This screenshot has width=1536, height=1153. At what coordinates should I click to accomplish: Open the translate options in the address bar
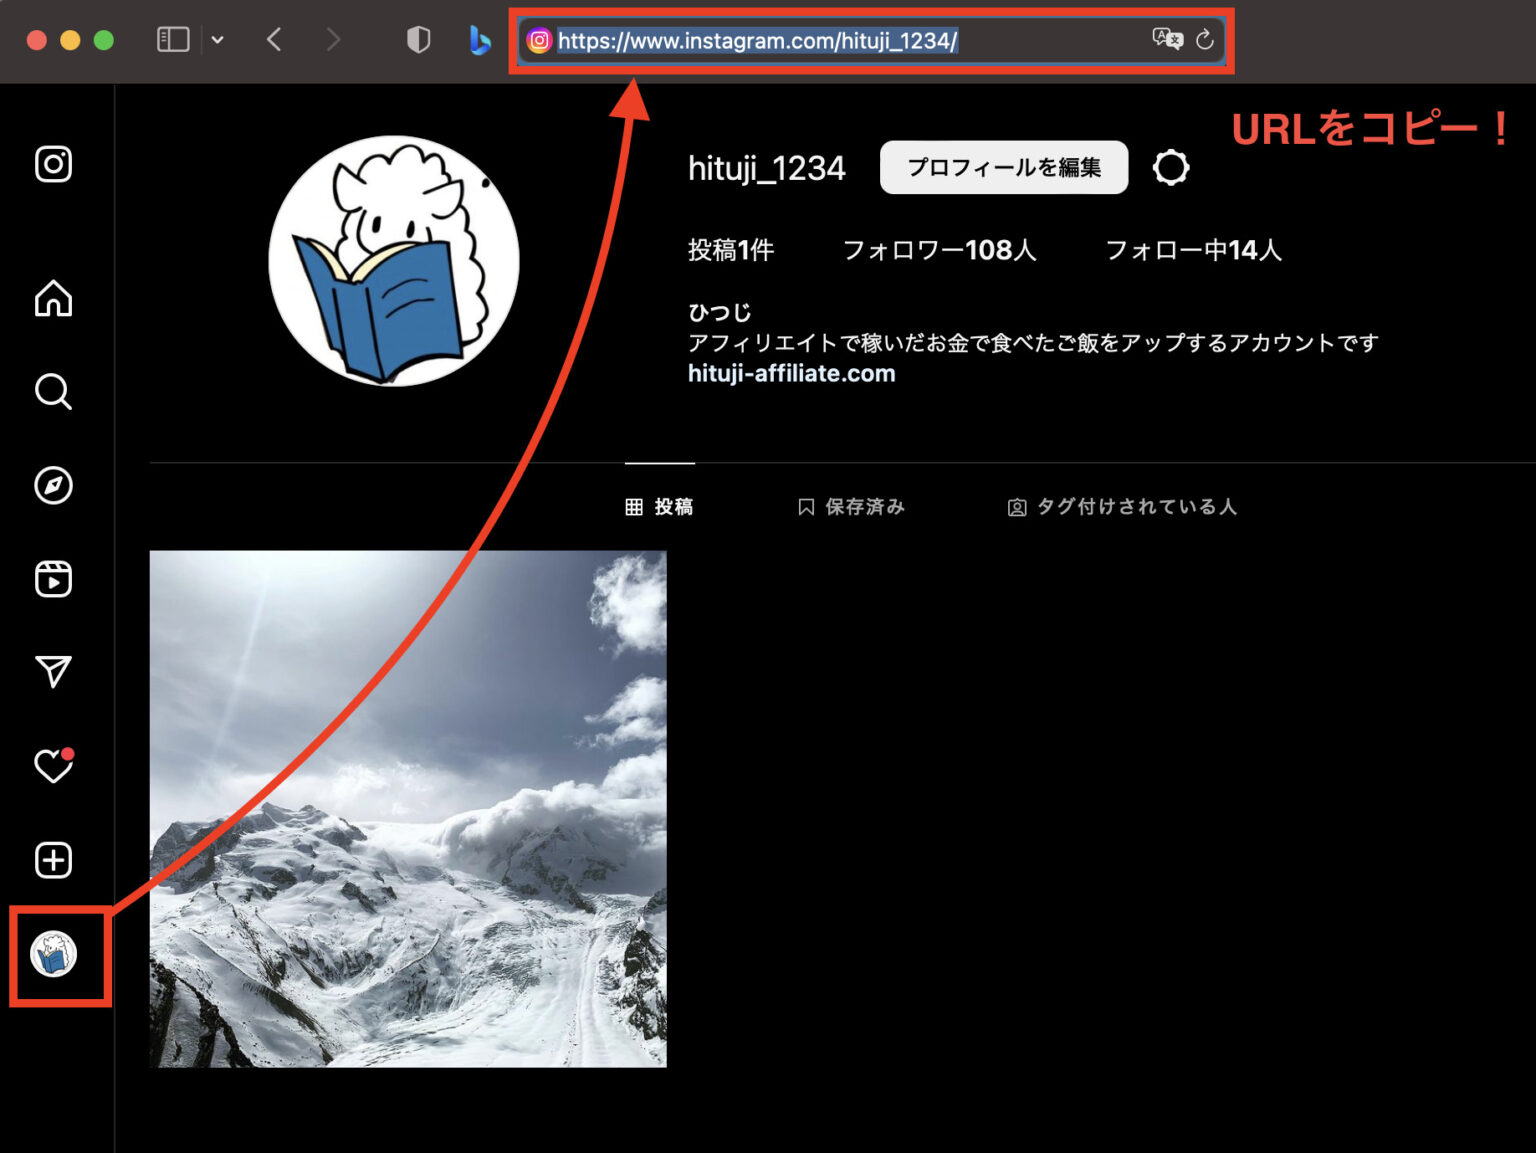pos(1166,40)
